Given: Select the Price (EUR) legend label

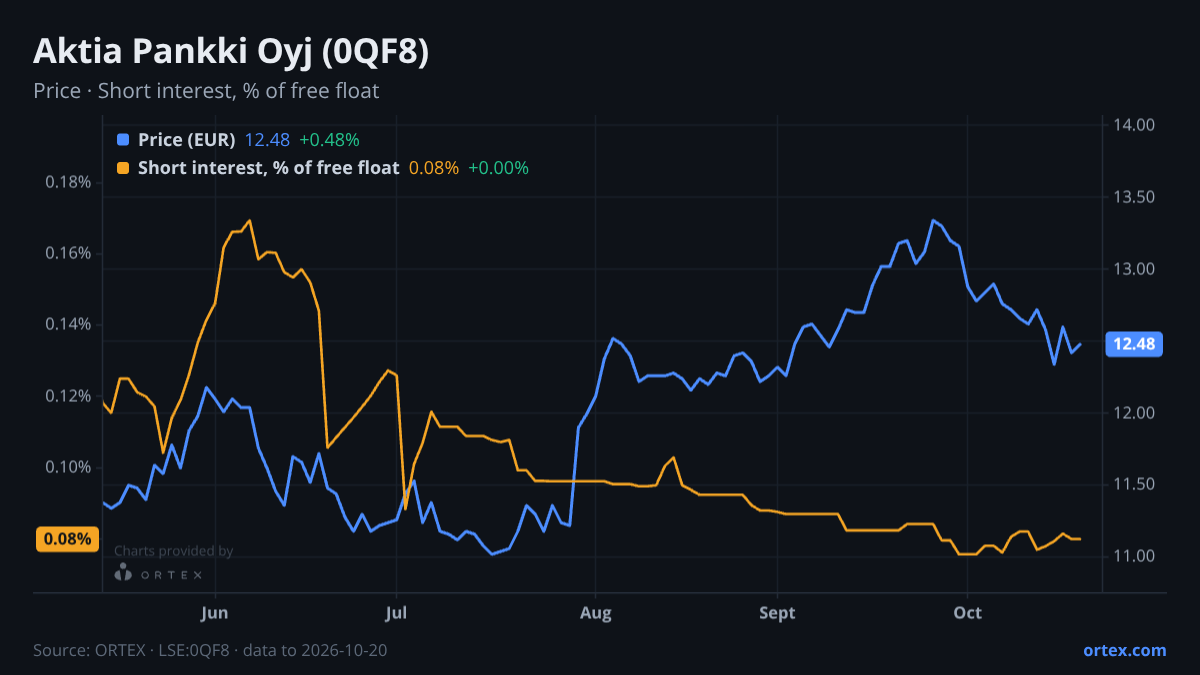Looking at the screenshot, I should [187, 140].
